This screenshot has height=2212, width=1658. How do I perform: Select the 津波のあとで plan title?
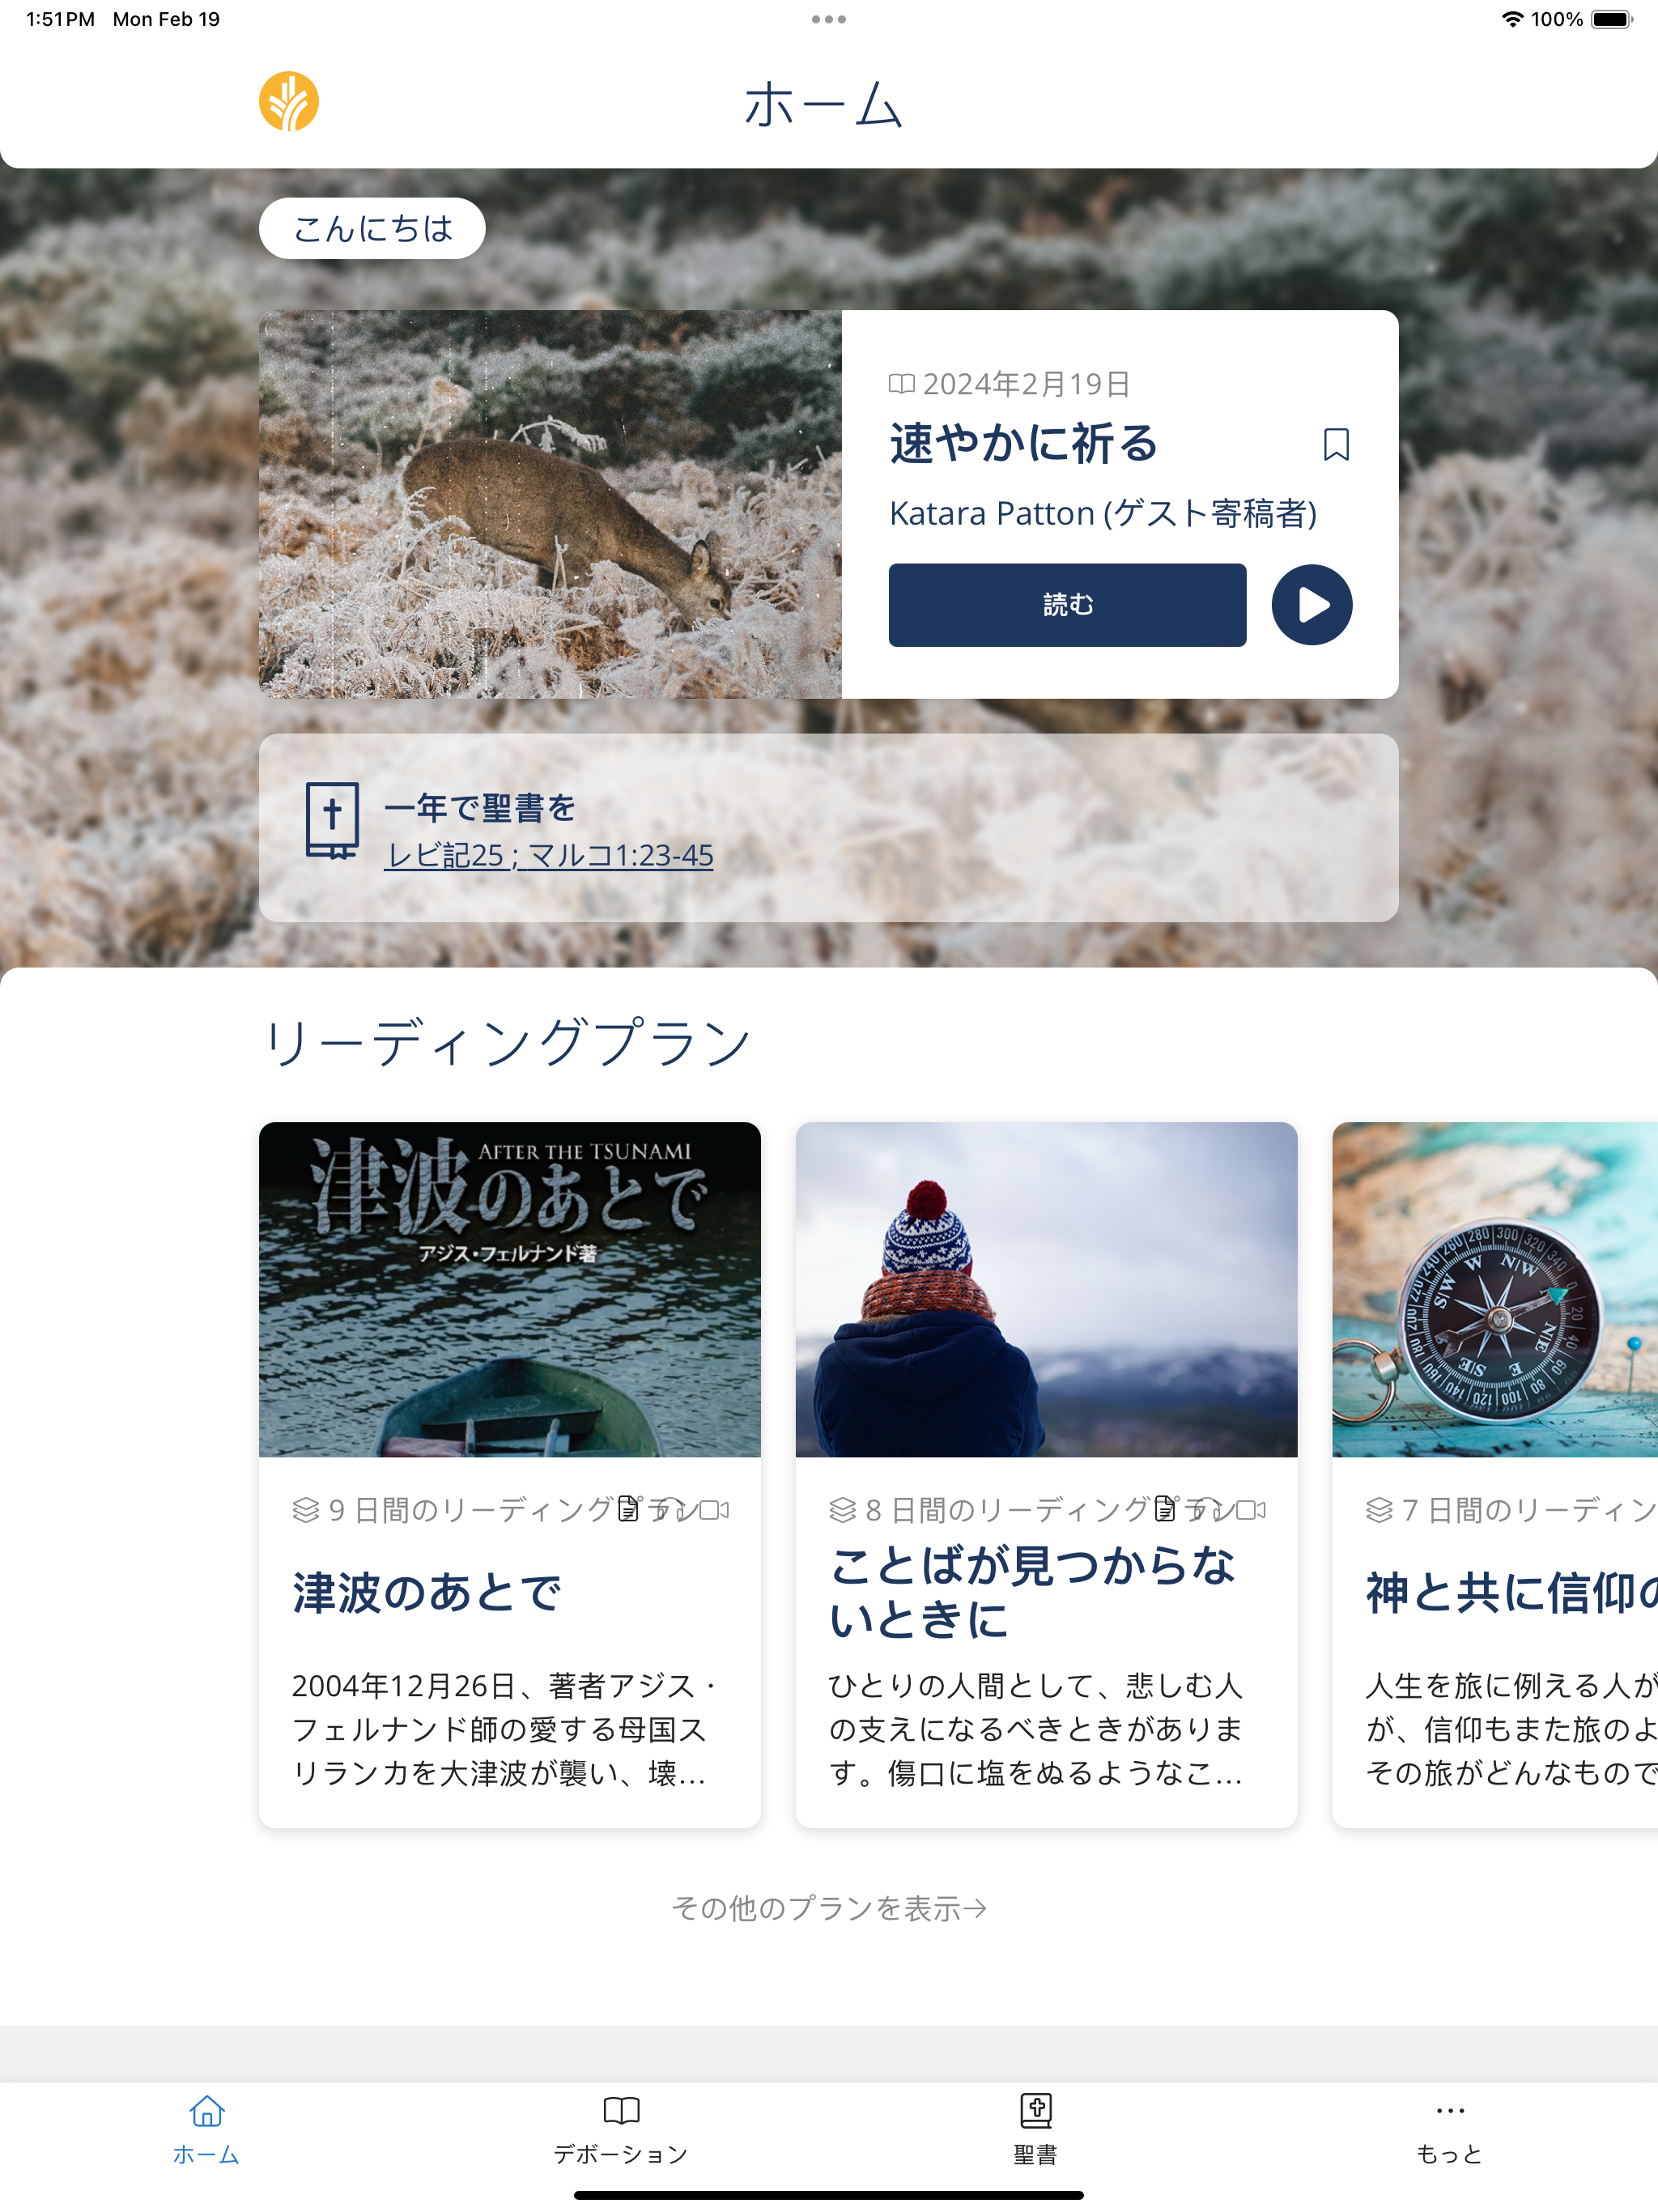(427, 1593)
